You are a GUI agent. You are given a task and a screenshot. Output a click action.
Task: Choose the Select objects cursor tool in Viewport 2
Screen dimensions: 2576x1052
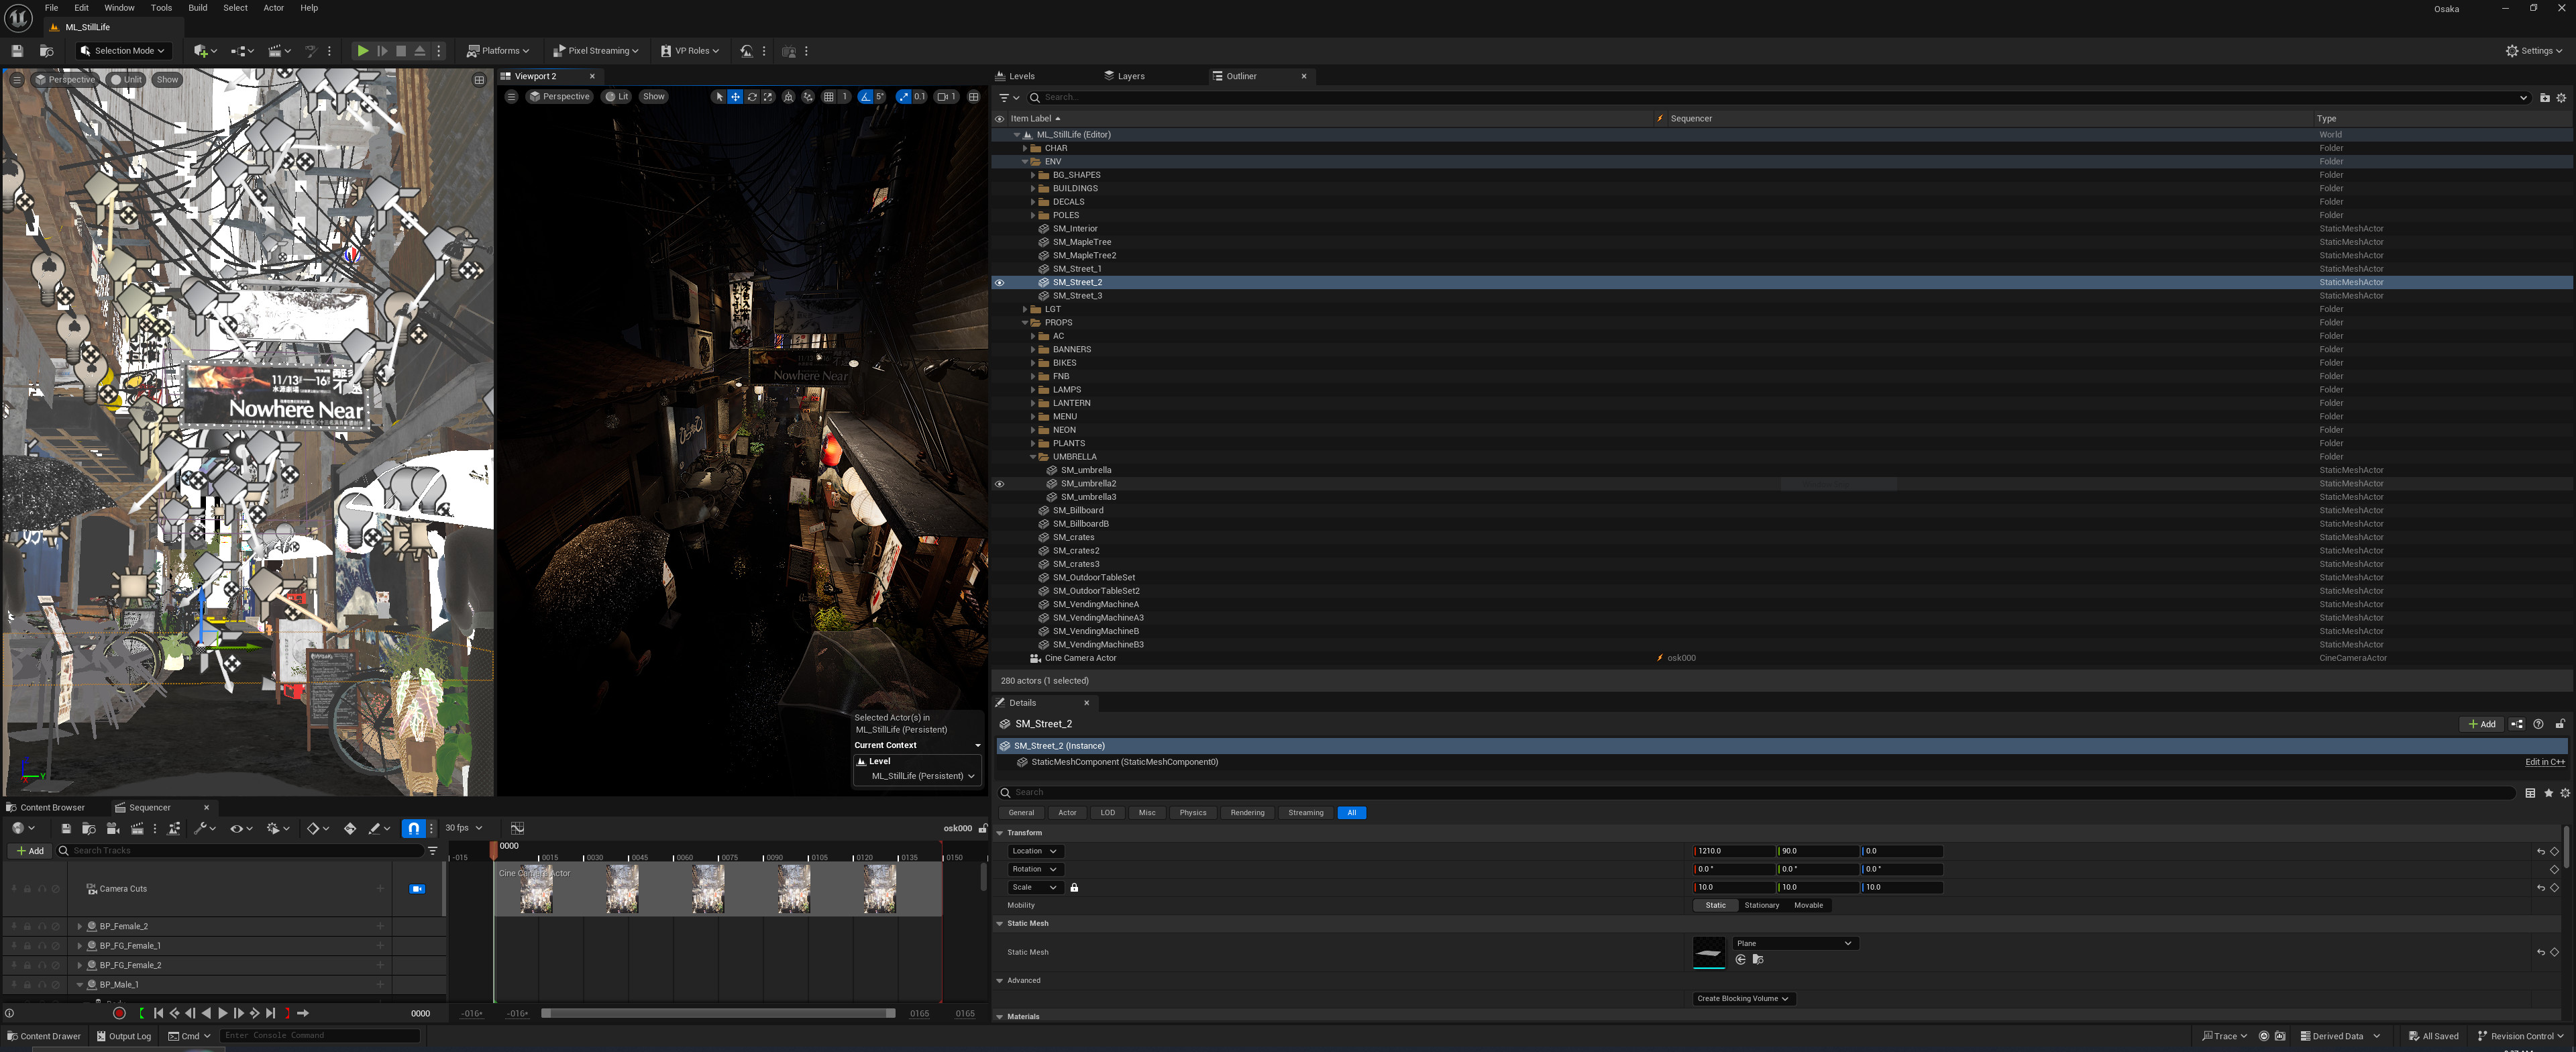click(719, 97)
